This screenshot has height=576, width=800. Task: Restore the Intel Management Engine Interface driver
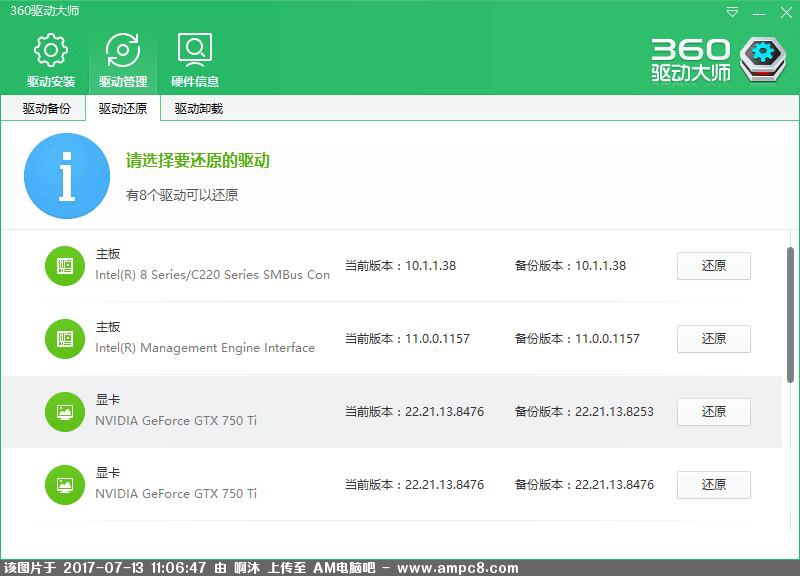714,339
